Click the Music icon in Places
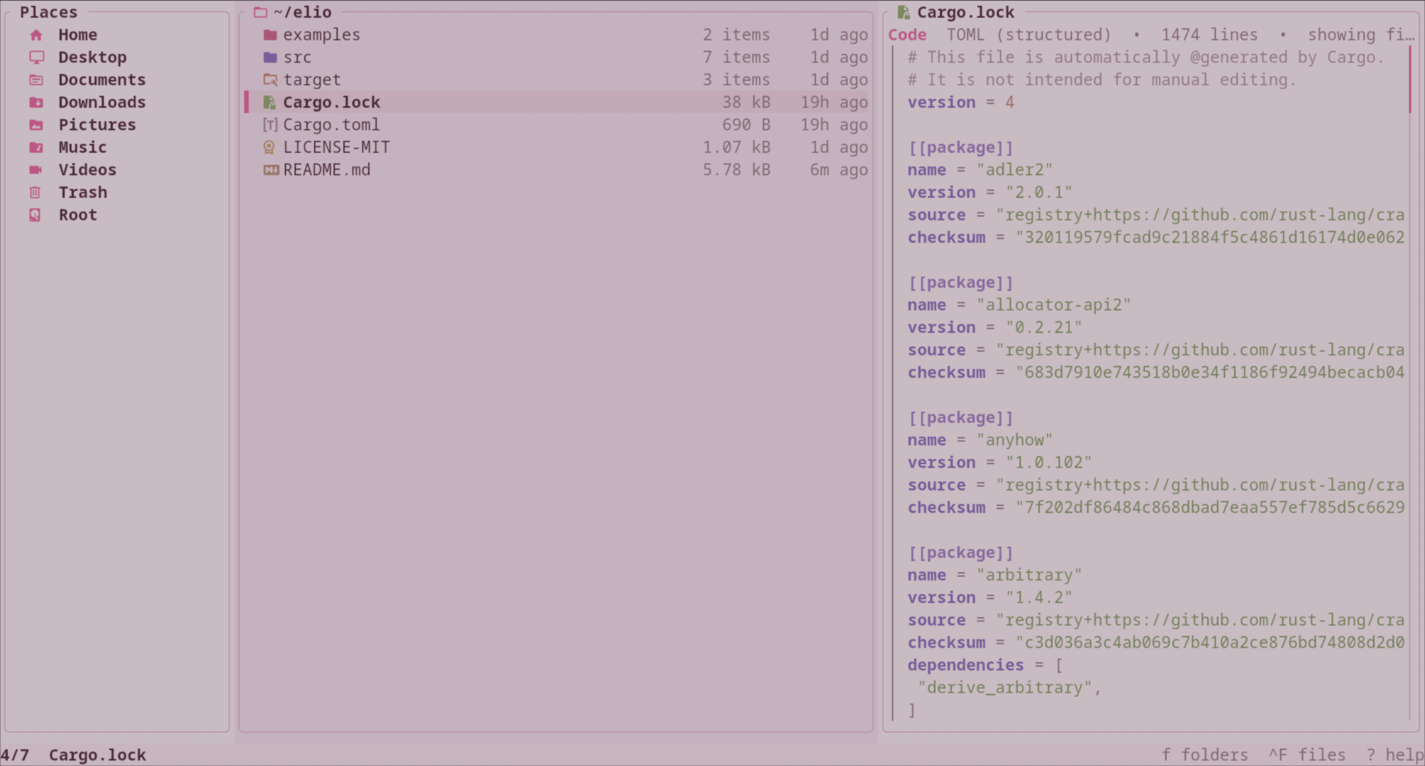Screen dimensions: 1425x766 pos(37,147)
